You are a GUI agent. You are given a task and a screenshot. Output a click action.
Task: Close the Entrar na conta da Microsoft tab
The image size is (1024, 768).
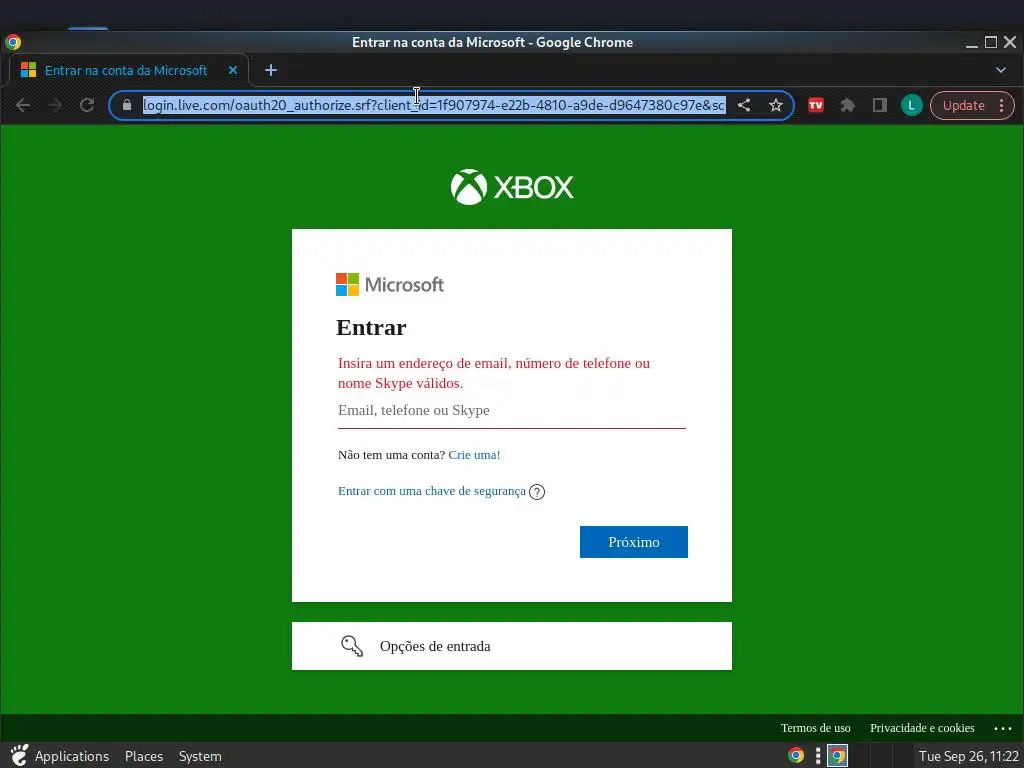(x=233, y=70)
